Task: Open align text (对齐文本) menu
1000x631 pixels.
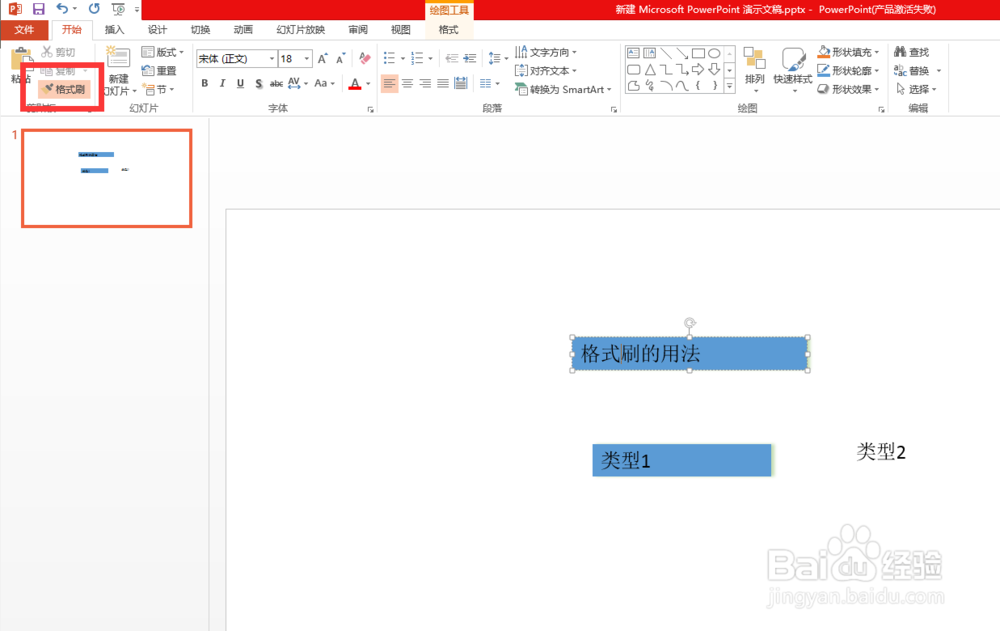Action: 546,71
